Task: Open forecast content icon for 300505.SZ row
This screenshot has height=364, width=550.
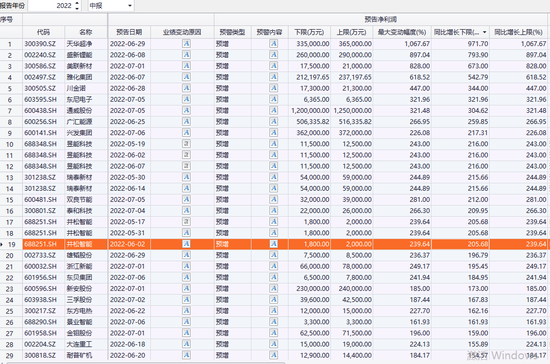Action: pyautogui.click(x=273, y=88)
